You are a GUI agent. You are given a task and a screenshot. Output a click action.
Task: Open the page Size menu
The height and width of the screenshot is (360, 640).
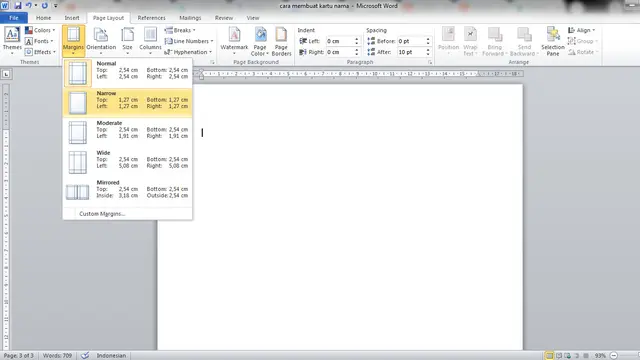127,41
